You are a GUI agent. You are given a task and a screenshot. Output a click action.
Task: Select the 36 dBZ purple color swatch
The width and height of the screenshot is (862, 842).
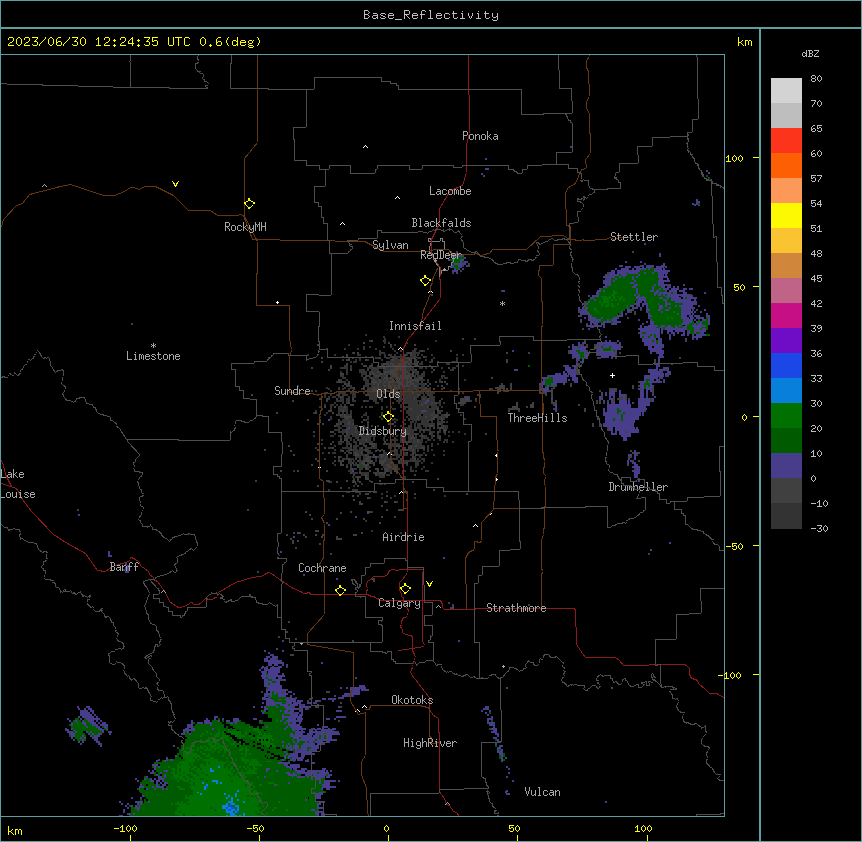[x=786, y=340]
